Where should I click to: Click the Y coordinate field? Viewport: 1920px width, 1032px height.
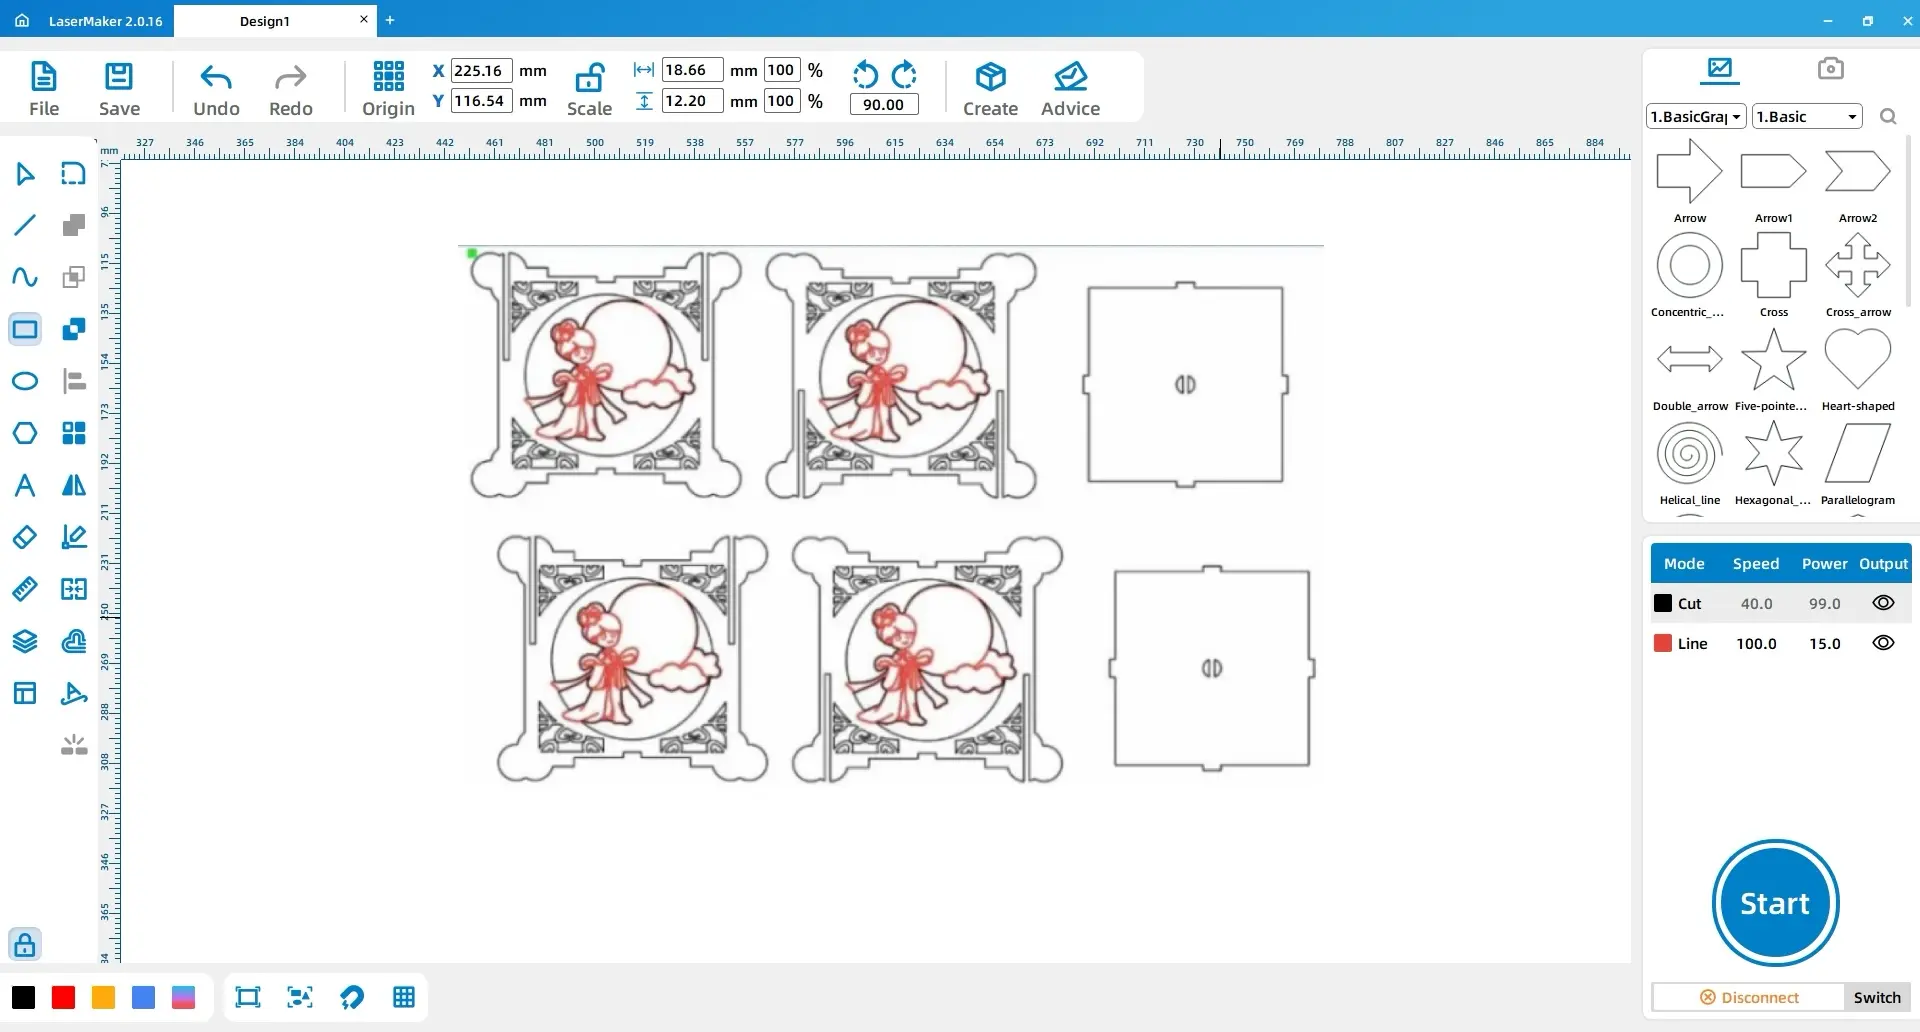pos(481,101)
